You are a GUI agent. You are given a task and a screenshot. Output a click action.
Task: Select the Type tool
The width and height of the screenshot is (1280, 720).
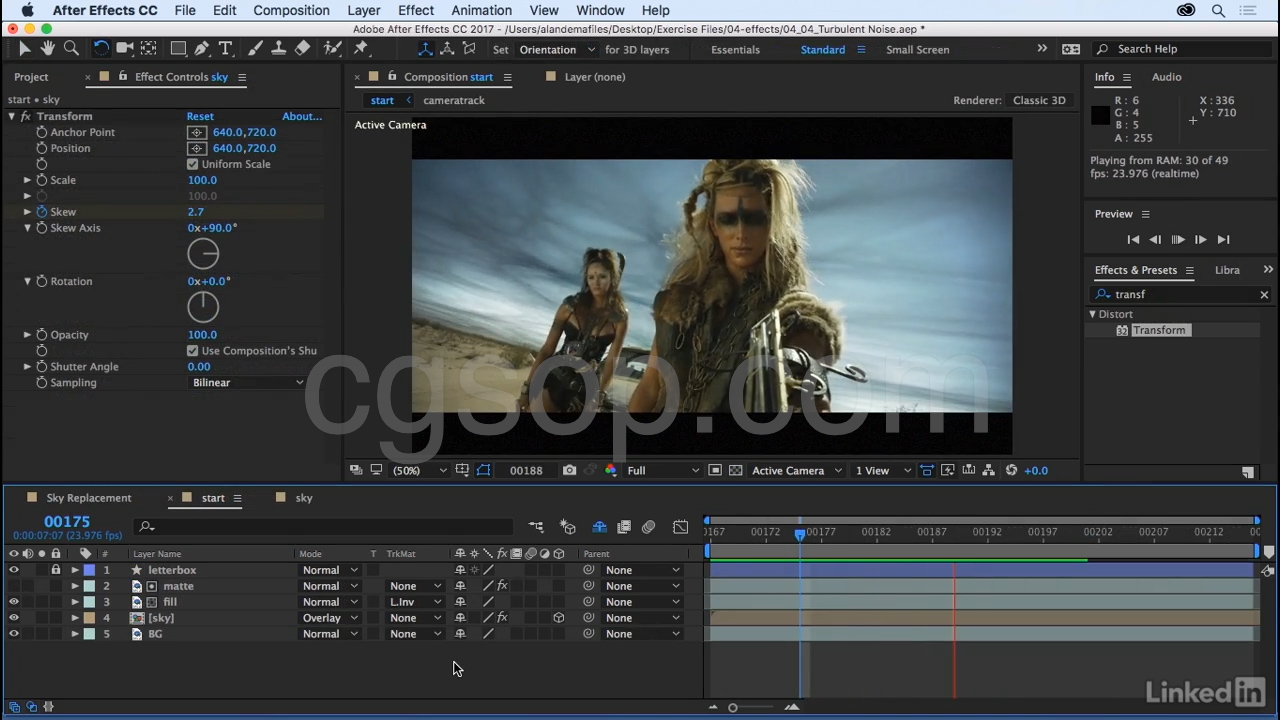click(226, 48)
